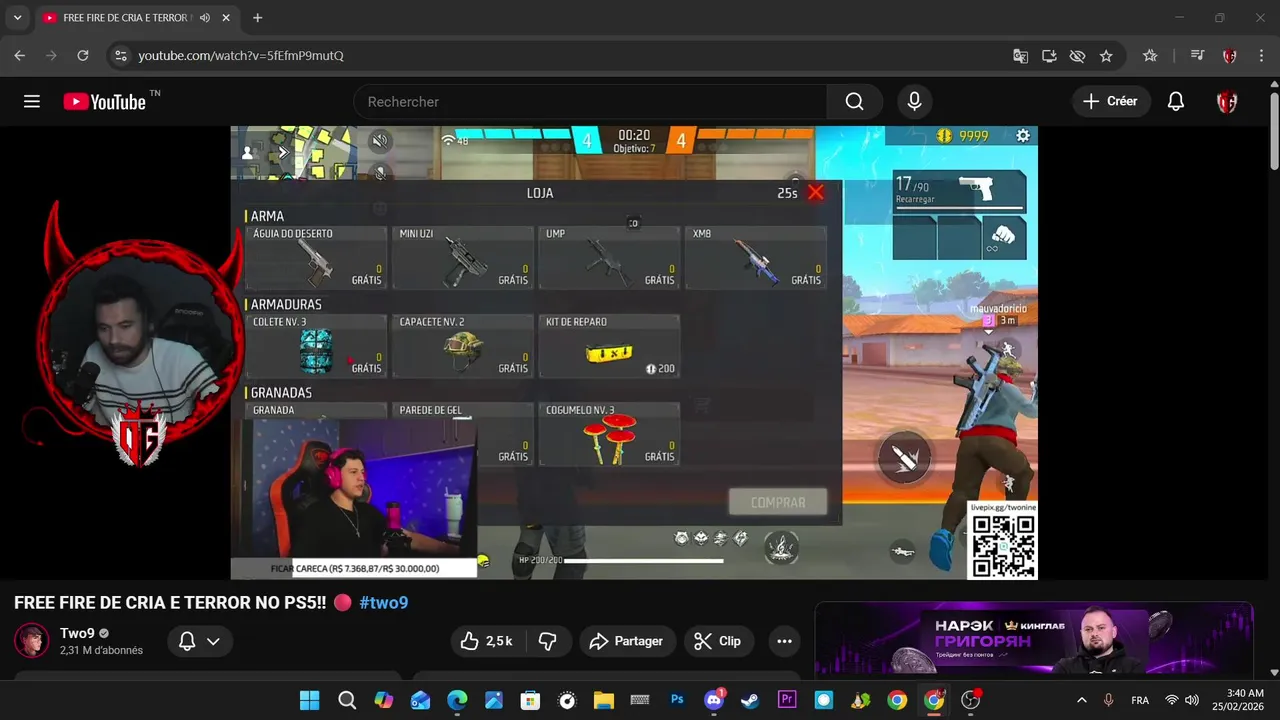Click the install app icon in address bar

[1049, 56]
